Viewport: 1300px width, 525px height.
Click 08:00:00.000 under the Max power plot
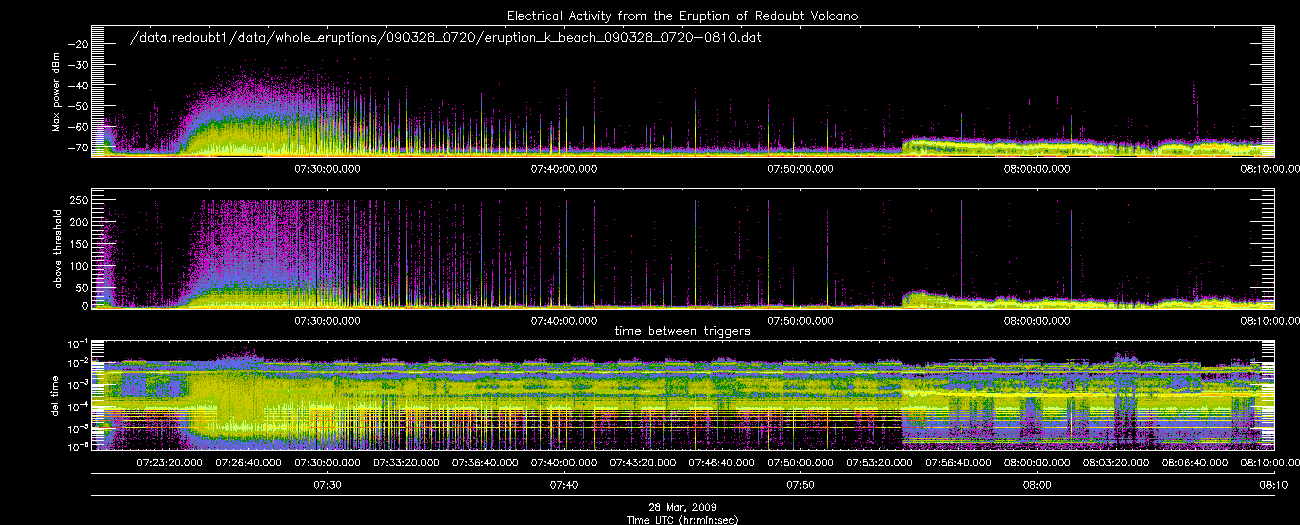tap(1036, 169)
